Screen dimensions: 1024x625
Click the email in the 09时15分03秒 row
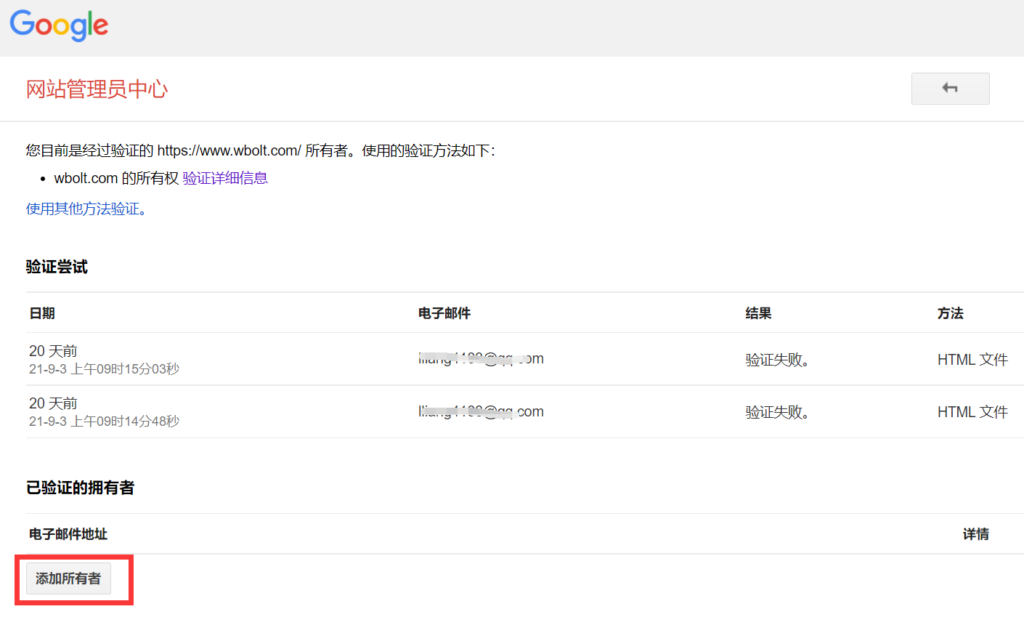tap(481, 359)
